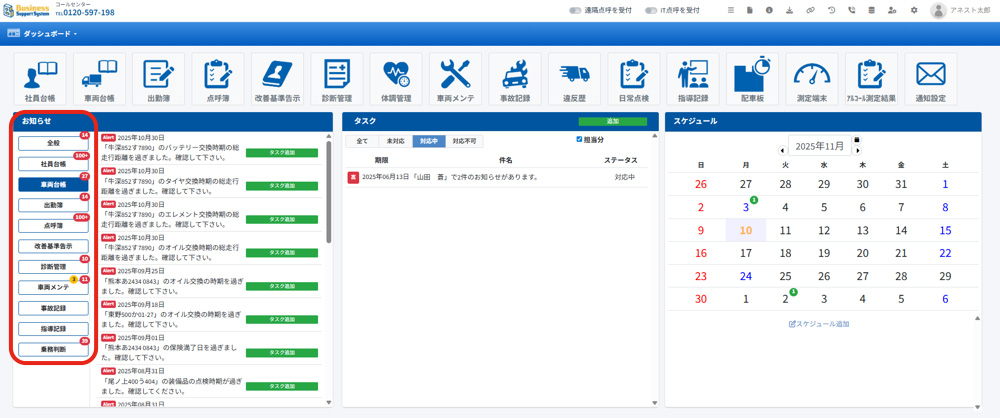Open the 改善基準告示 book icon
Screen dimensions: 1000x418
click(277, 80)
